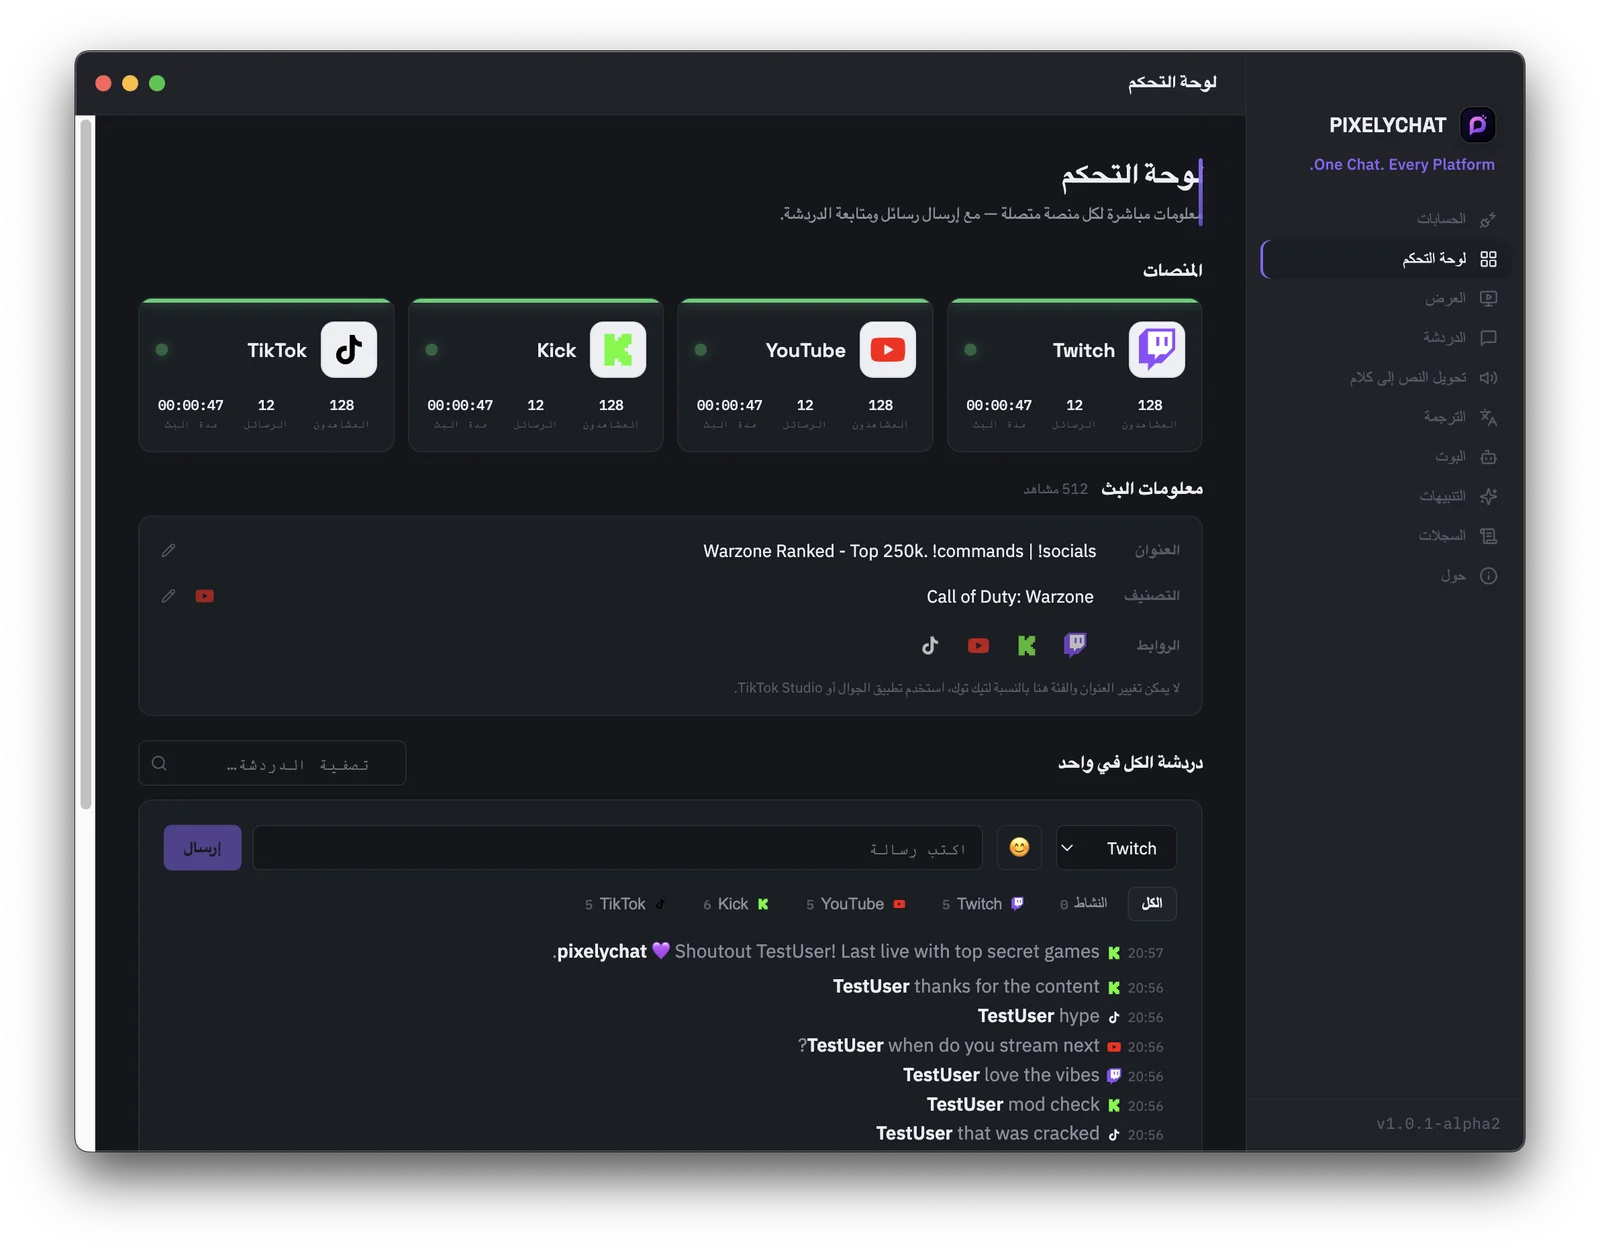Click YouTube icon beside category pencil
The image size is (1600, 1251).
(x=205, y=596)
